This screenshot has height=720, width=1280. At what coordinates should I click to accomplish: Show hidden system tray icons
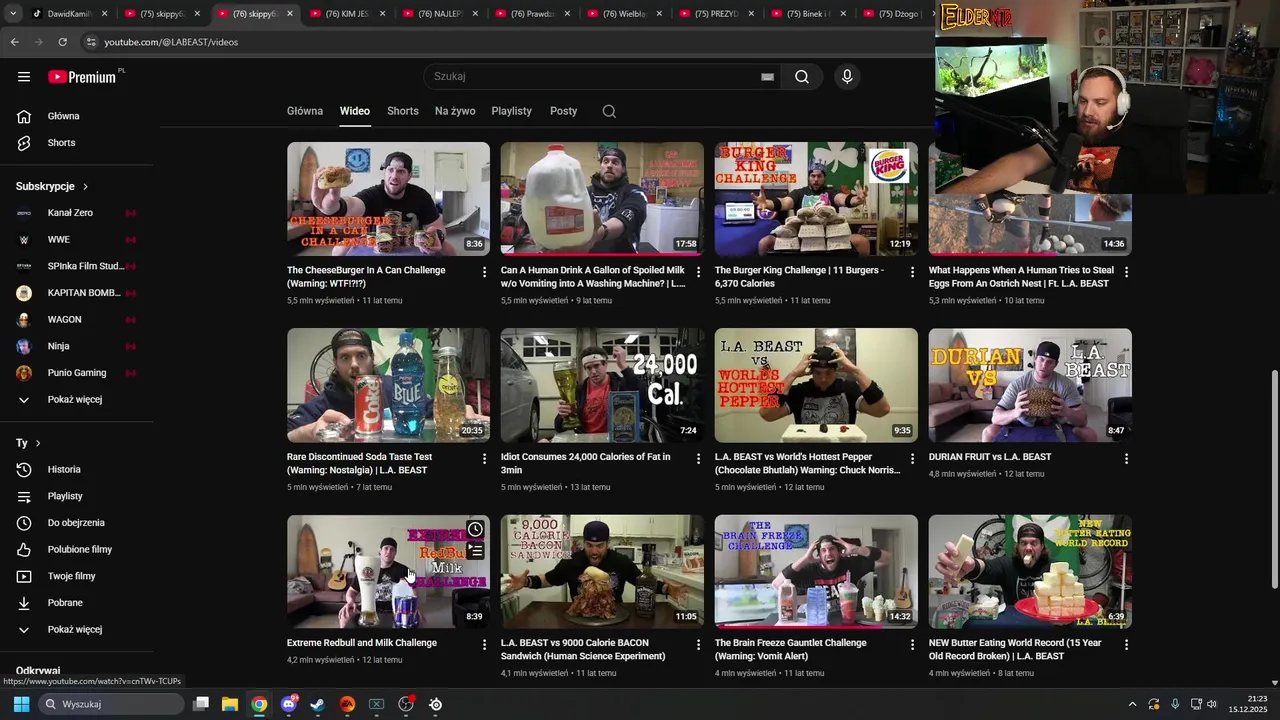click(1132, 704)
